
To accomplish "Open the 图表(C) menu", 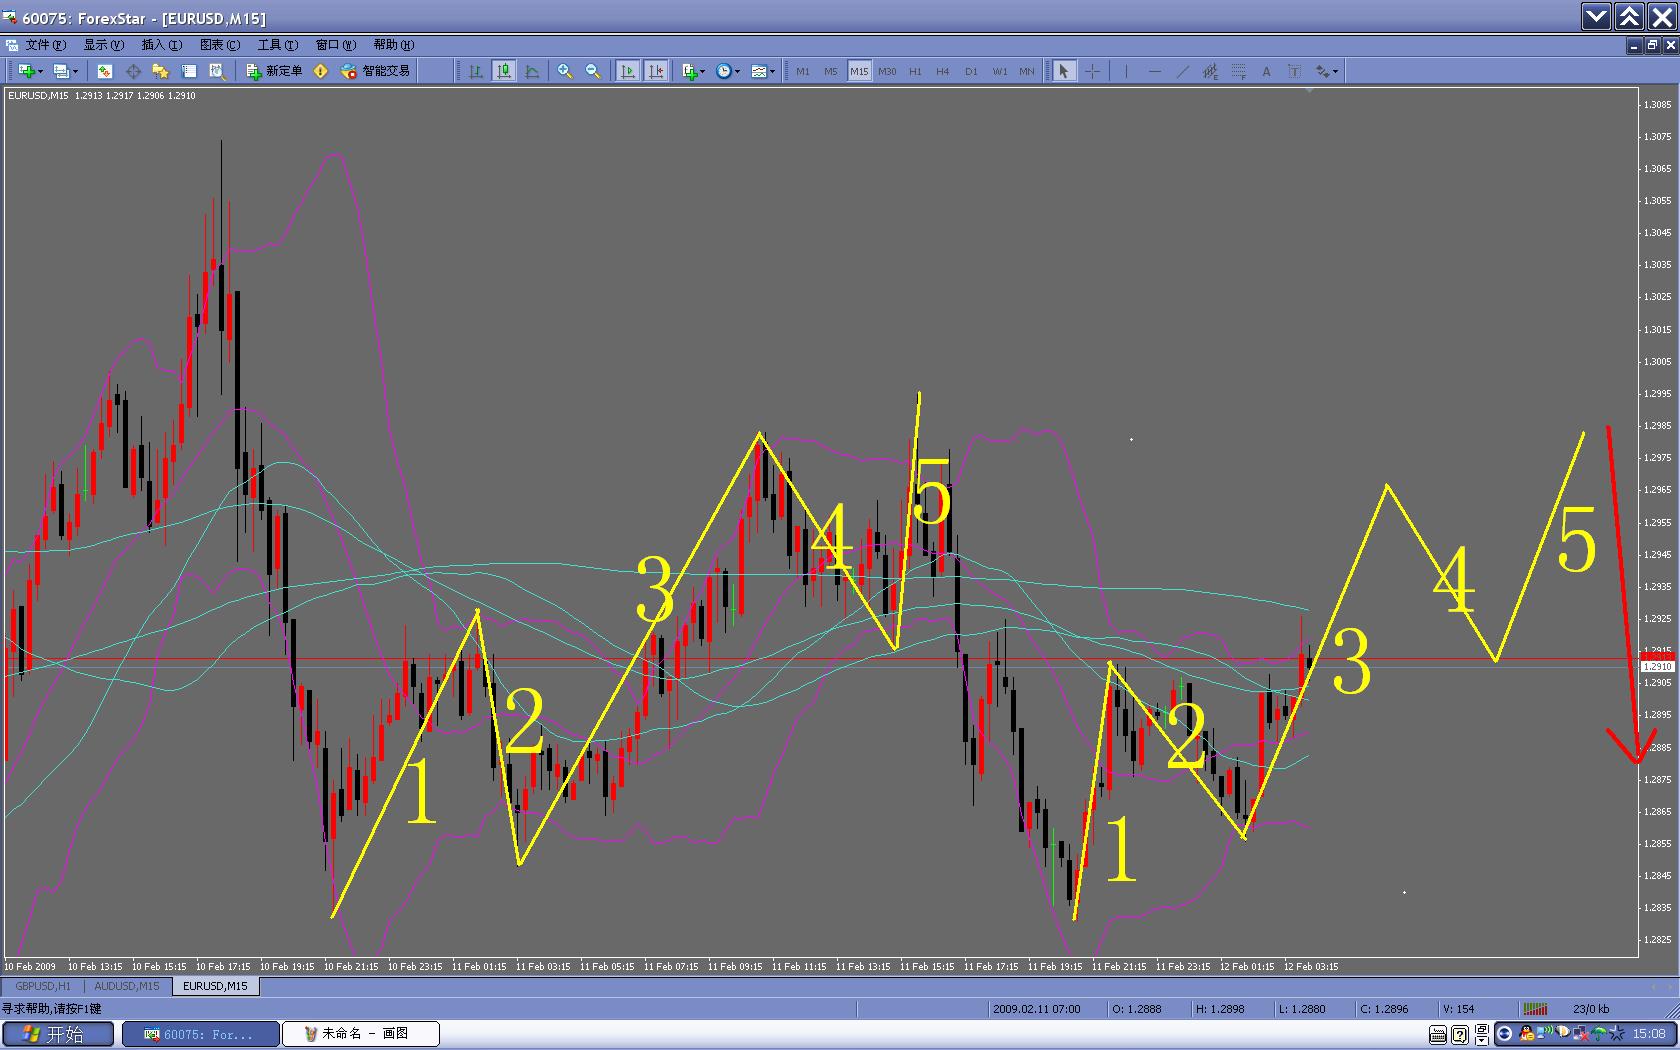I will [x=220, y=45].
